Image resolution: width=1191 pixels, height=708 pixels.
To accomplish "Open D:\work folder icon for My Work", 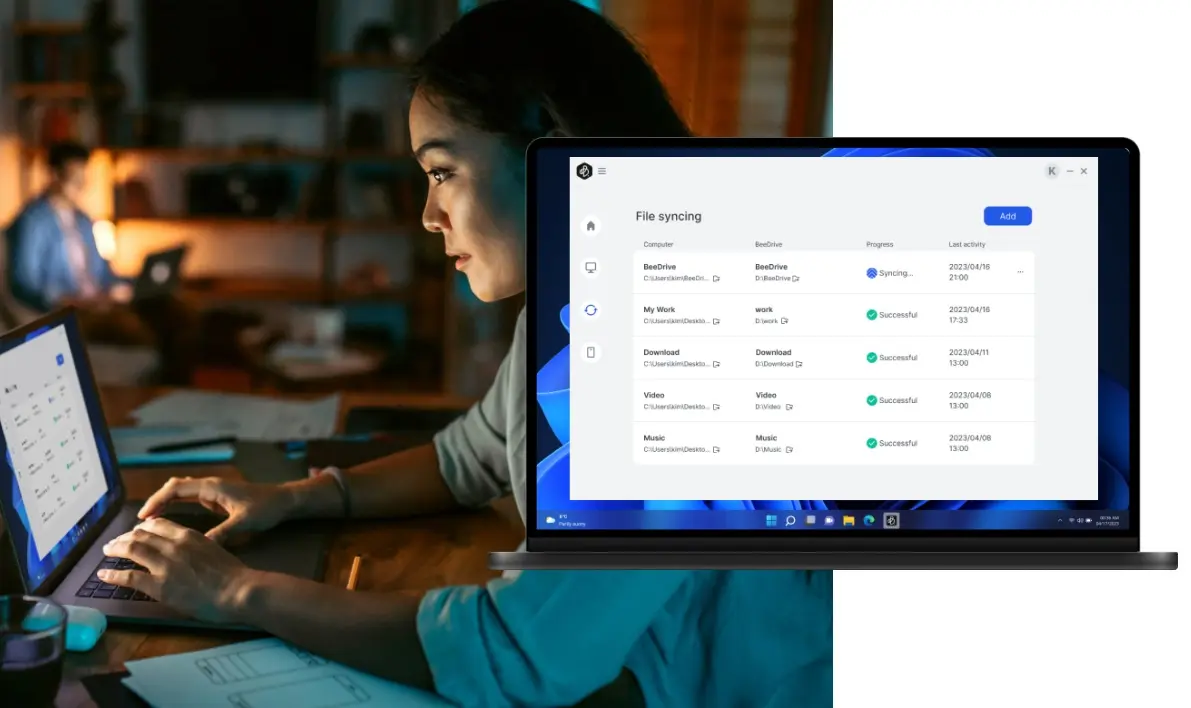I will (785, 321).
